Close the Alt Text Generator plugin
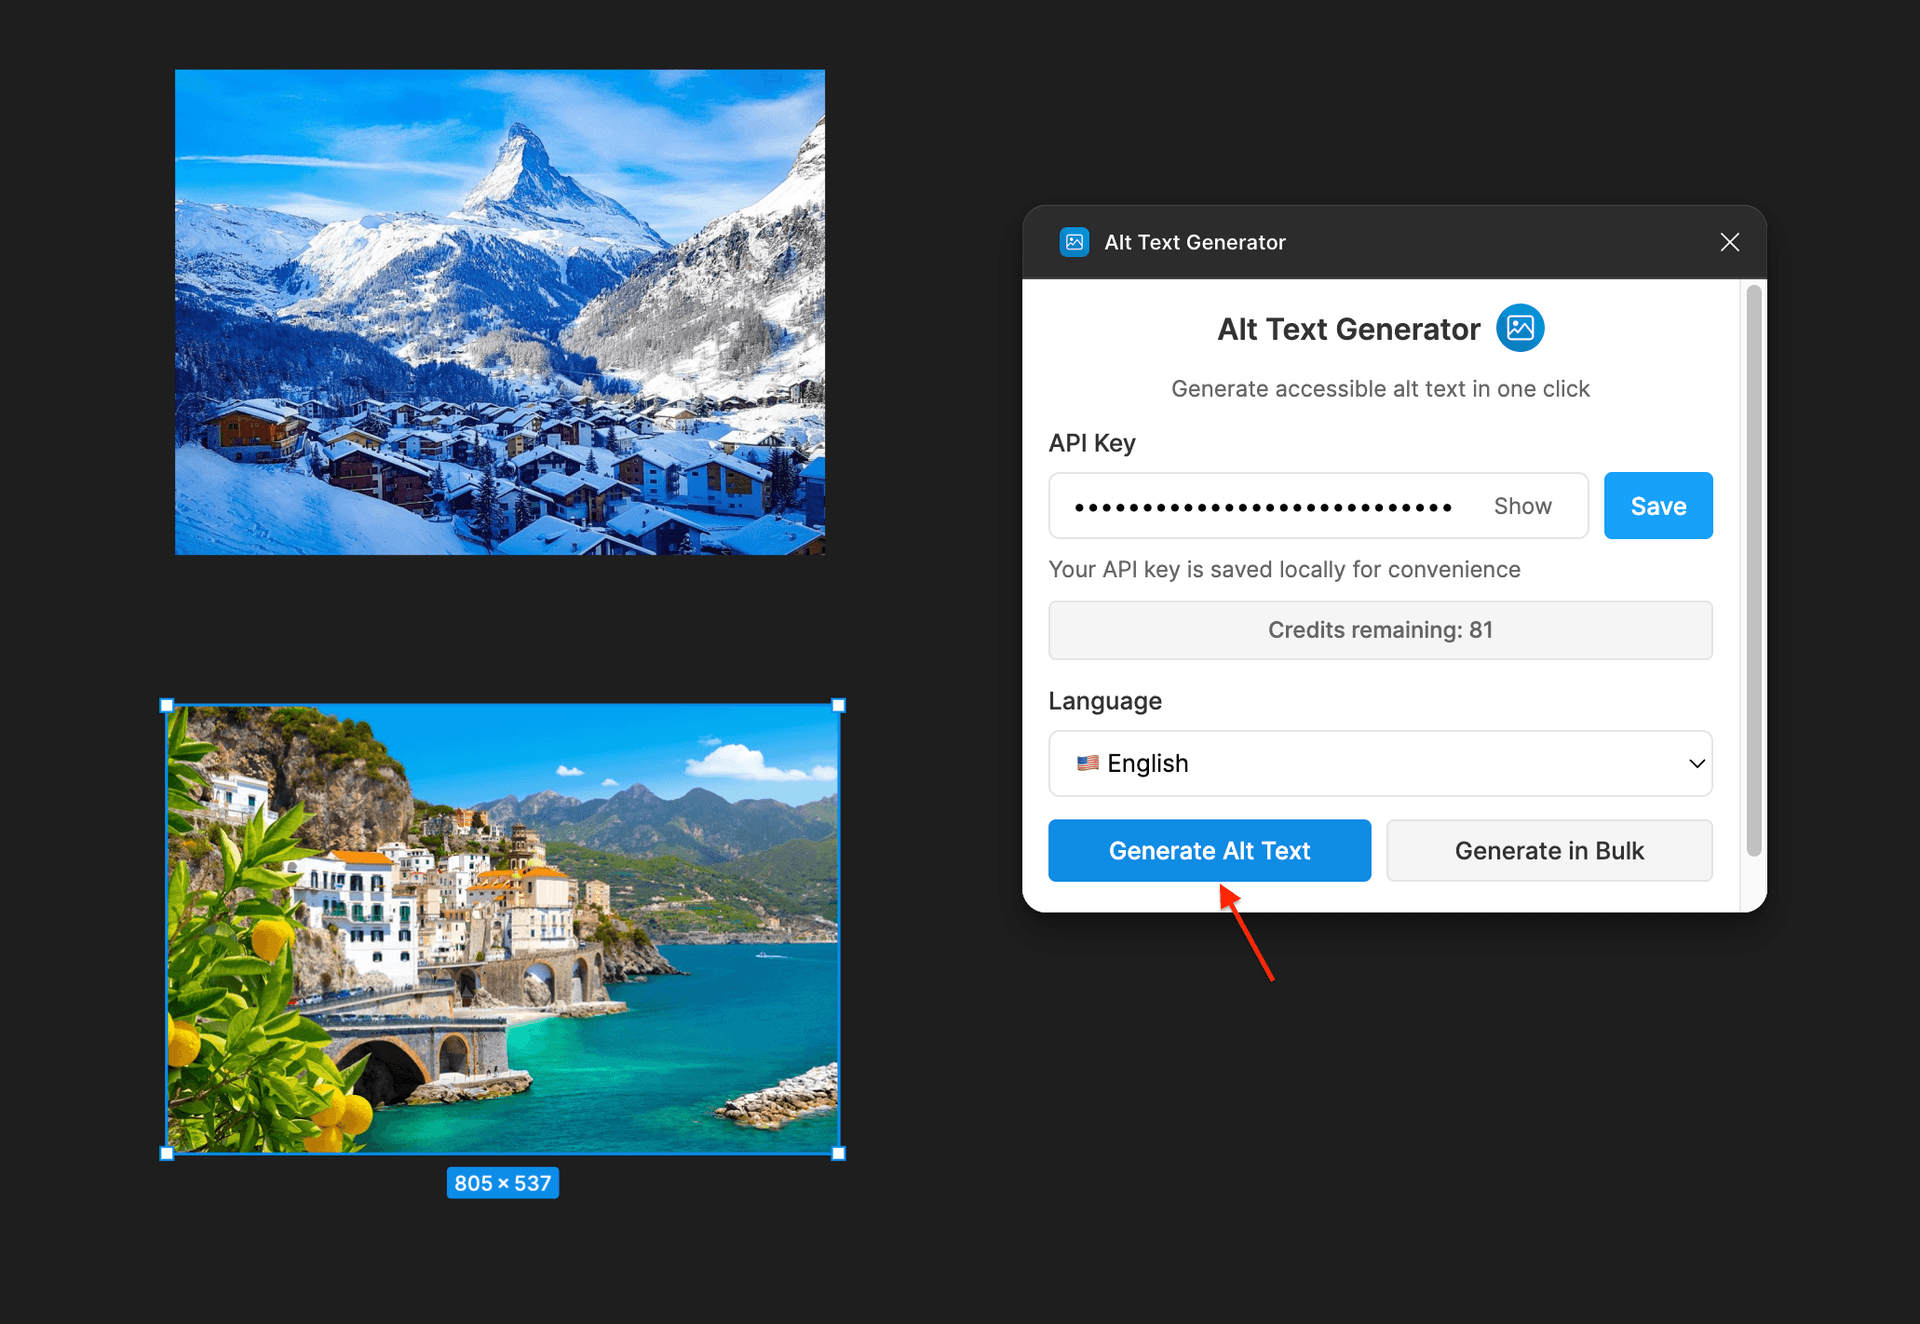Viewport: 1920px width, 1324px height. tap(1729, 241)
